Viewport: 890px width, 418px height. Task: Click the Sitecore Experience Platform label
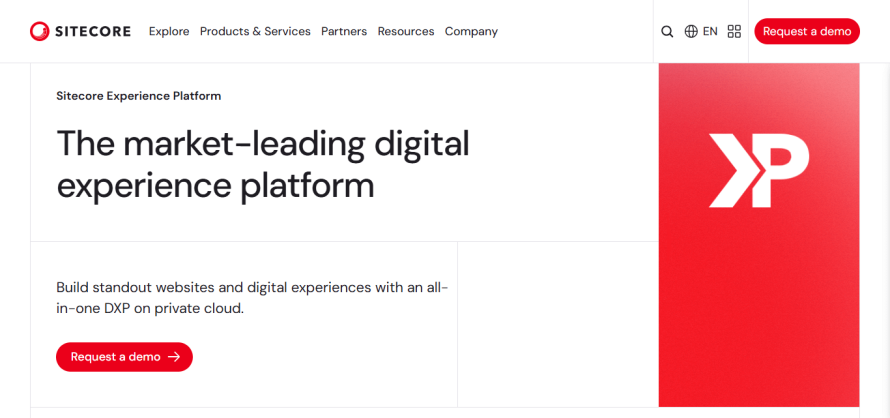[138, 96]
